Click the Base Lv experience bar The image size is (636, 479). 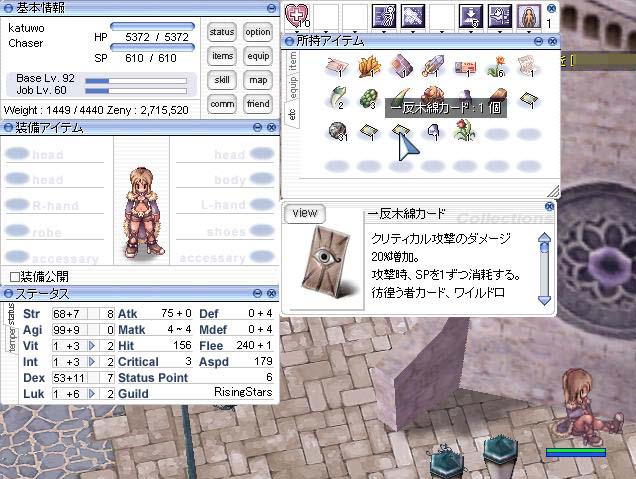(136, 81)
